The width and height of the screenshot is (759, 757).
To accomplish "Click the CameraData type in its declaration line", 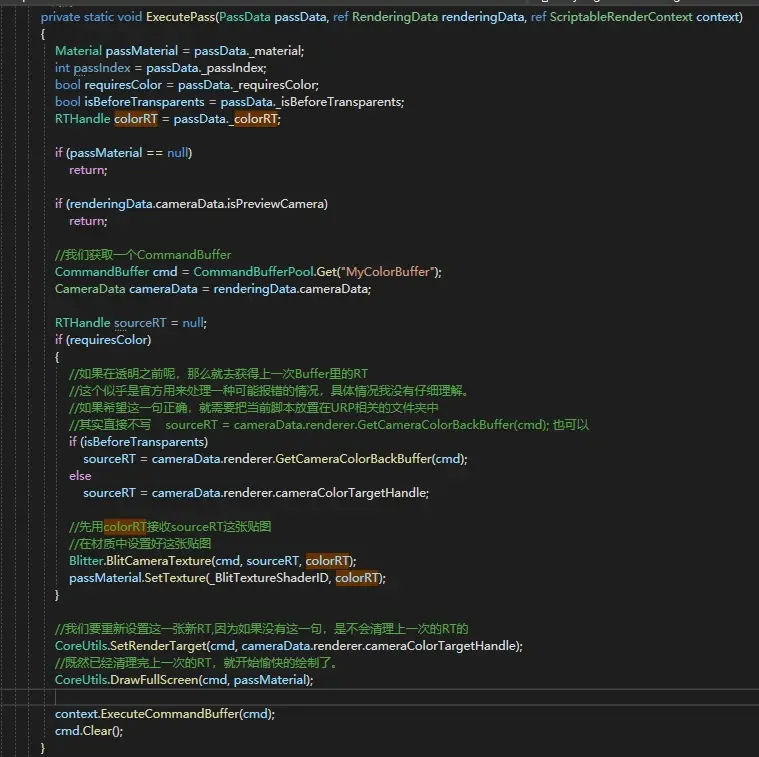I will (x=90, y=289).
